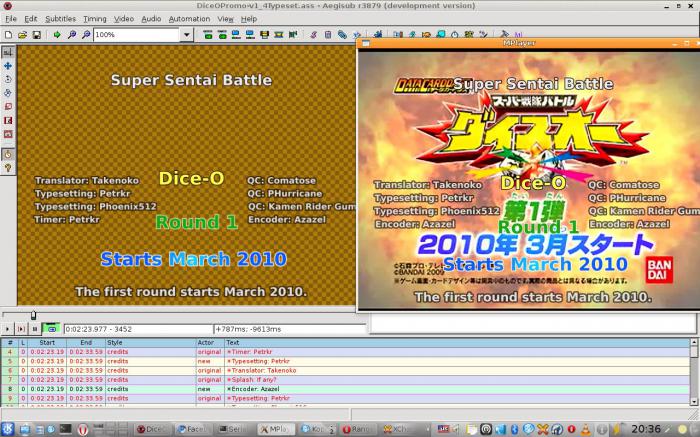
Task: Pause the video playback
Action: [x=34, y=329]
